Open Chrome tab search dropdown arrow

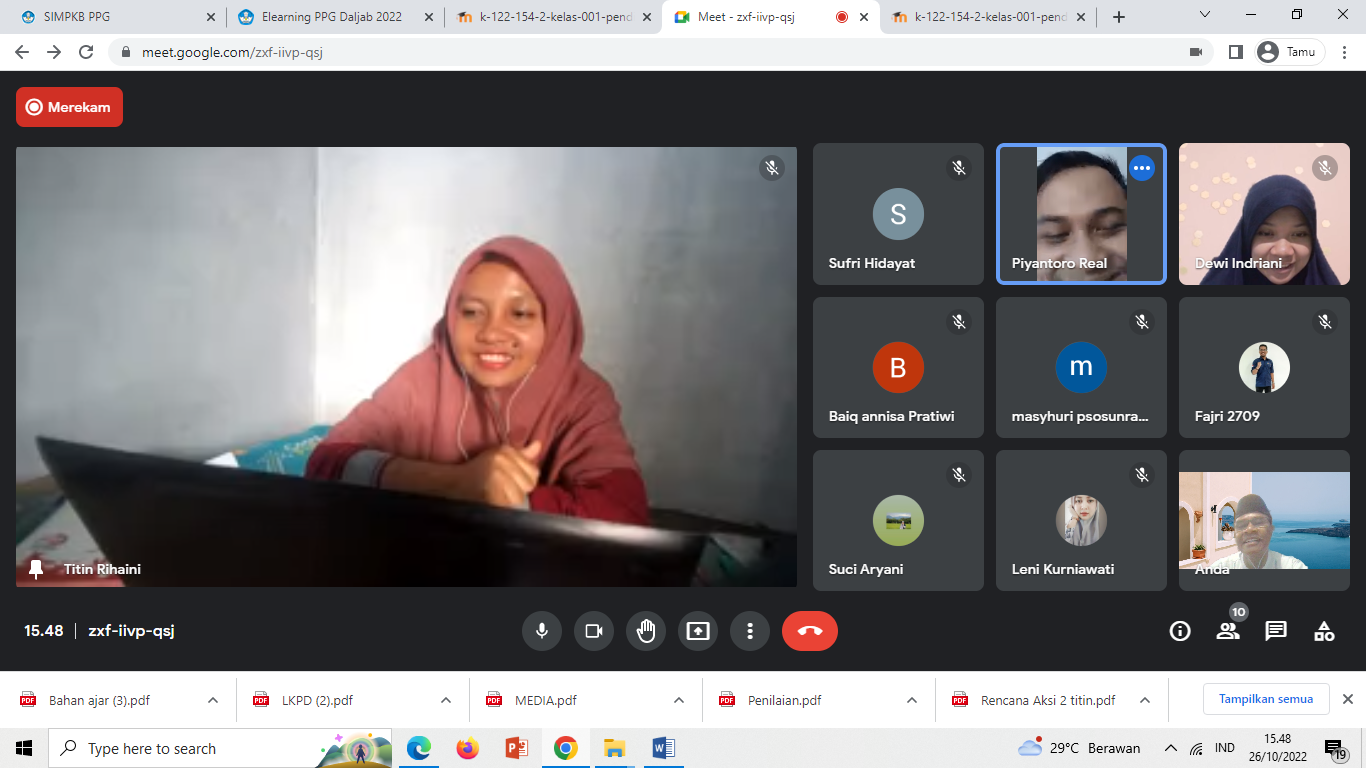click(1205, 15)
